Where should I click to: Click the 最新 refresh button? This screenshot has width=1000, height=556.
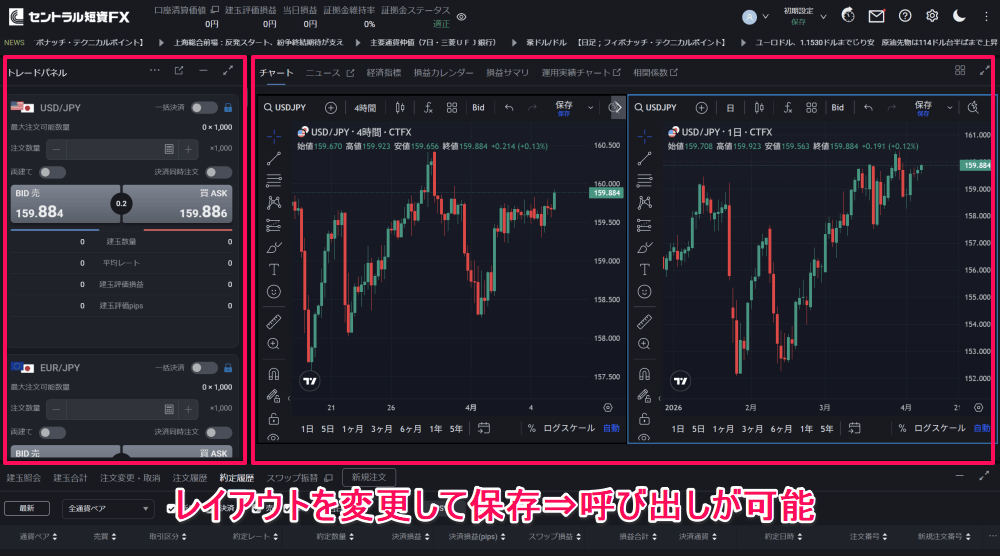(x=27, y=508)
